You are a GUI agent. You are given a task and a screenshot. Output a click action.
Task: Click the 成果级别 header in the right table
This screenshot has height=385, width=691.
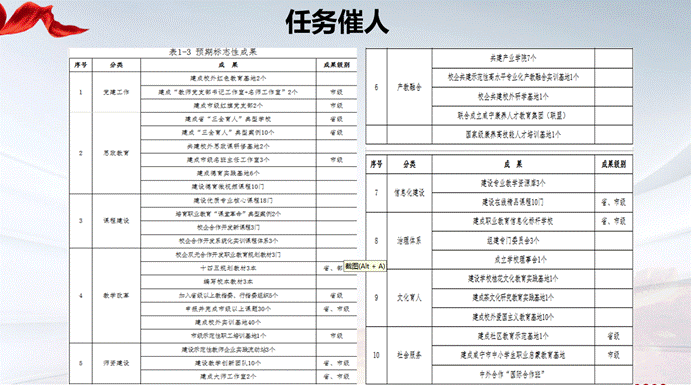tap(613, 164)
